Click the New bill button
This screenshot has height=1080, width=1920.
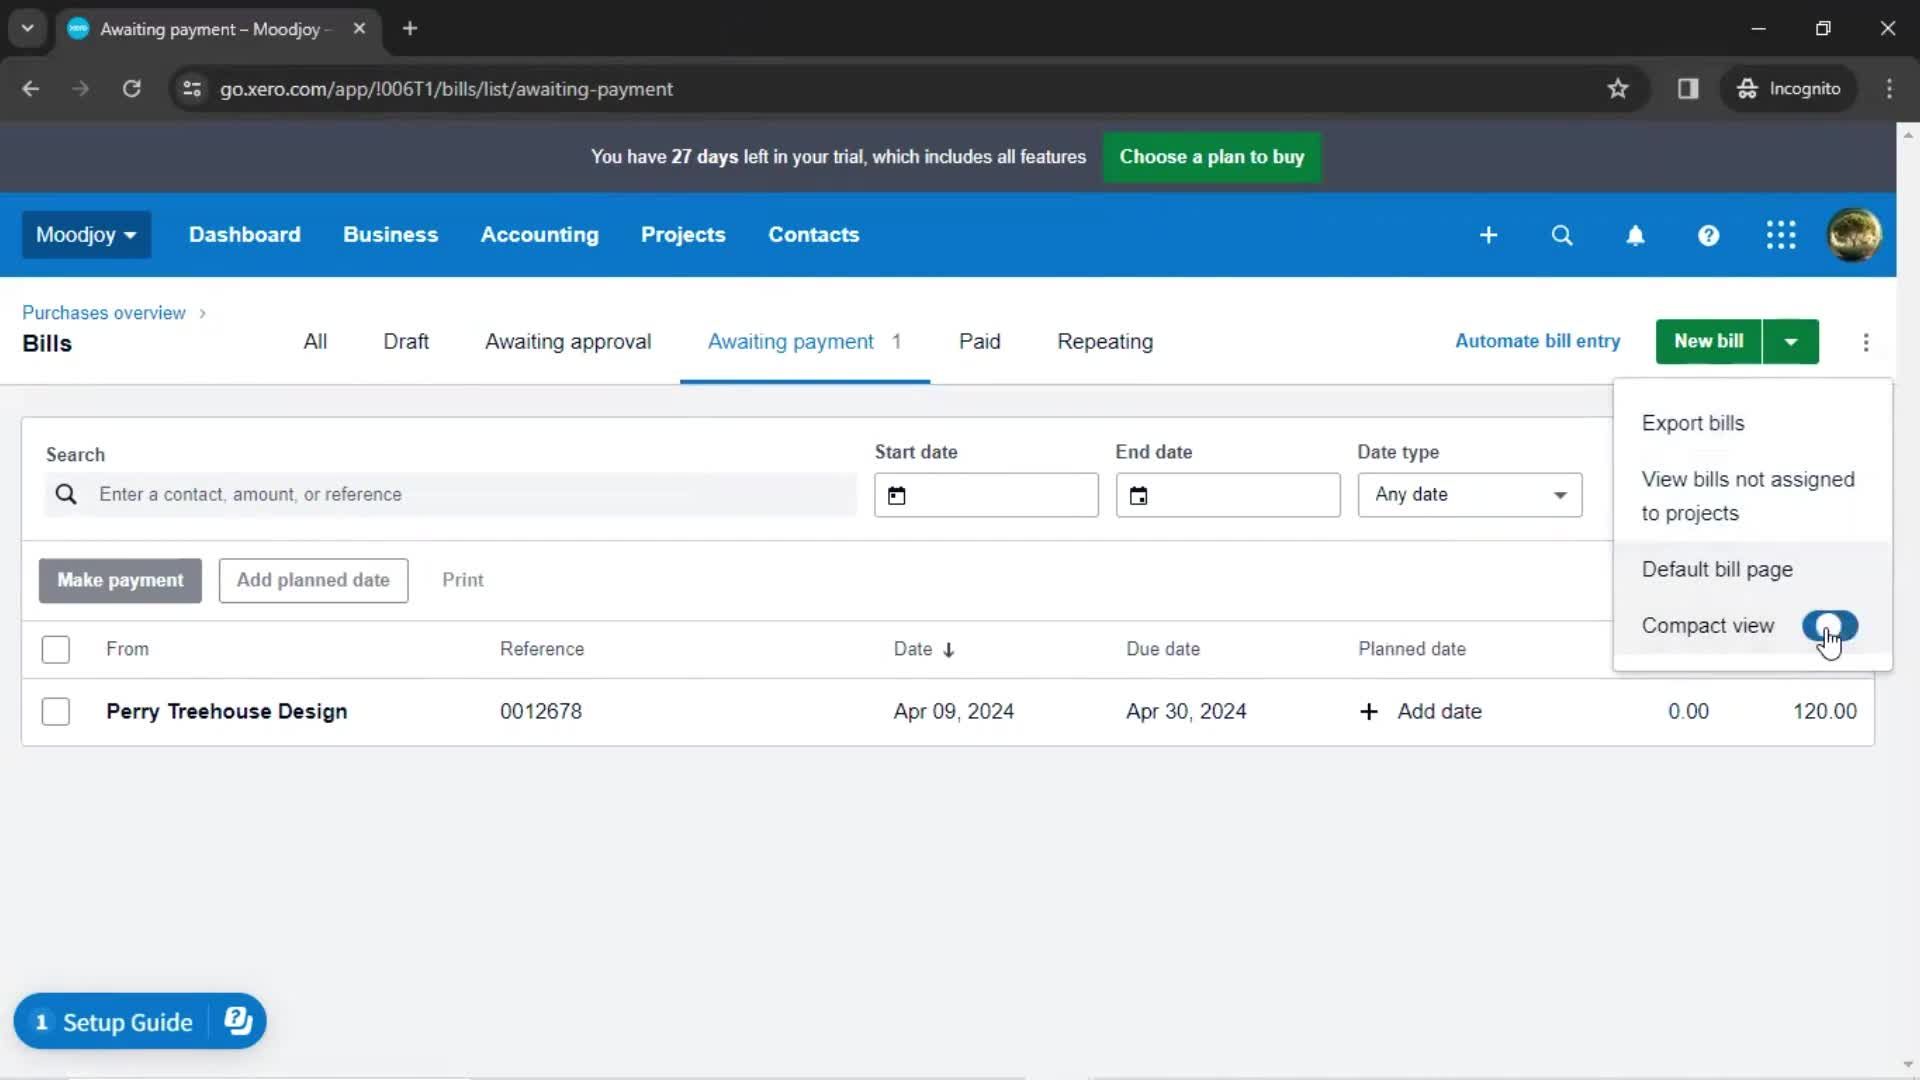(1709, 342)
